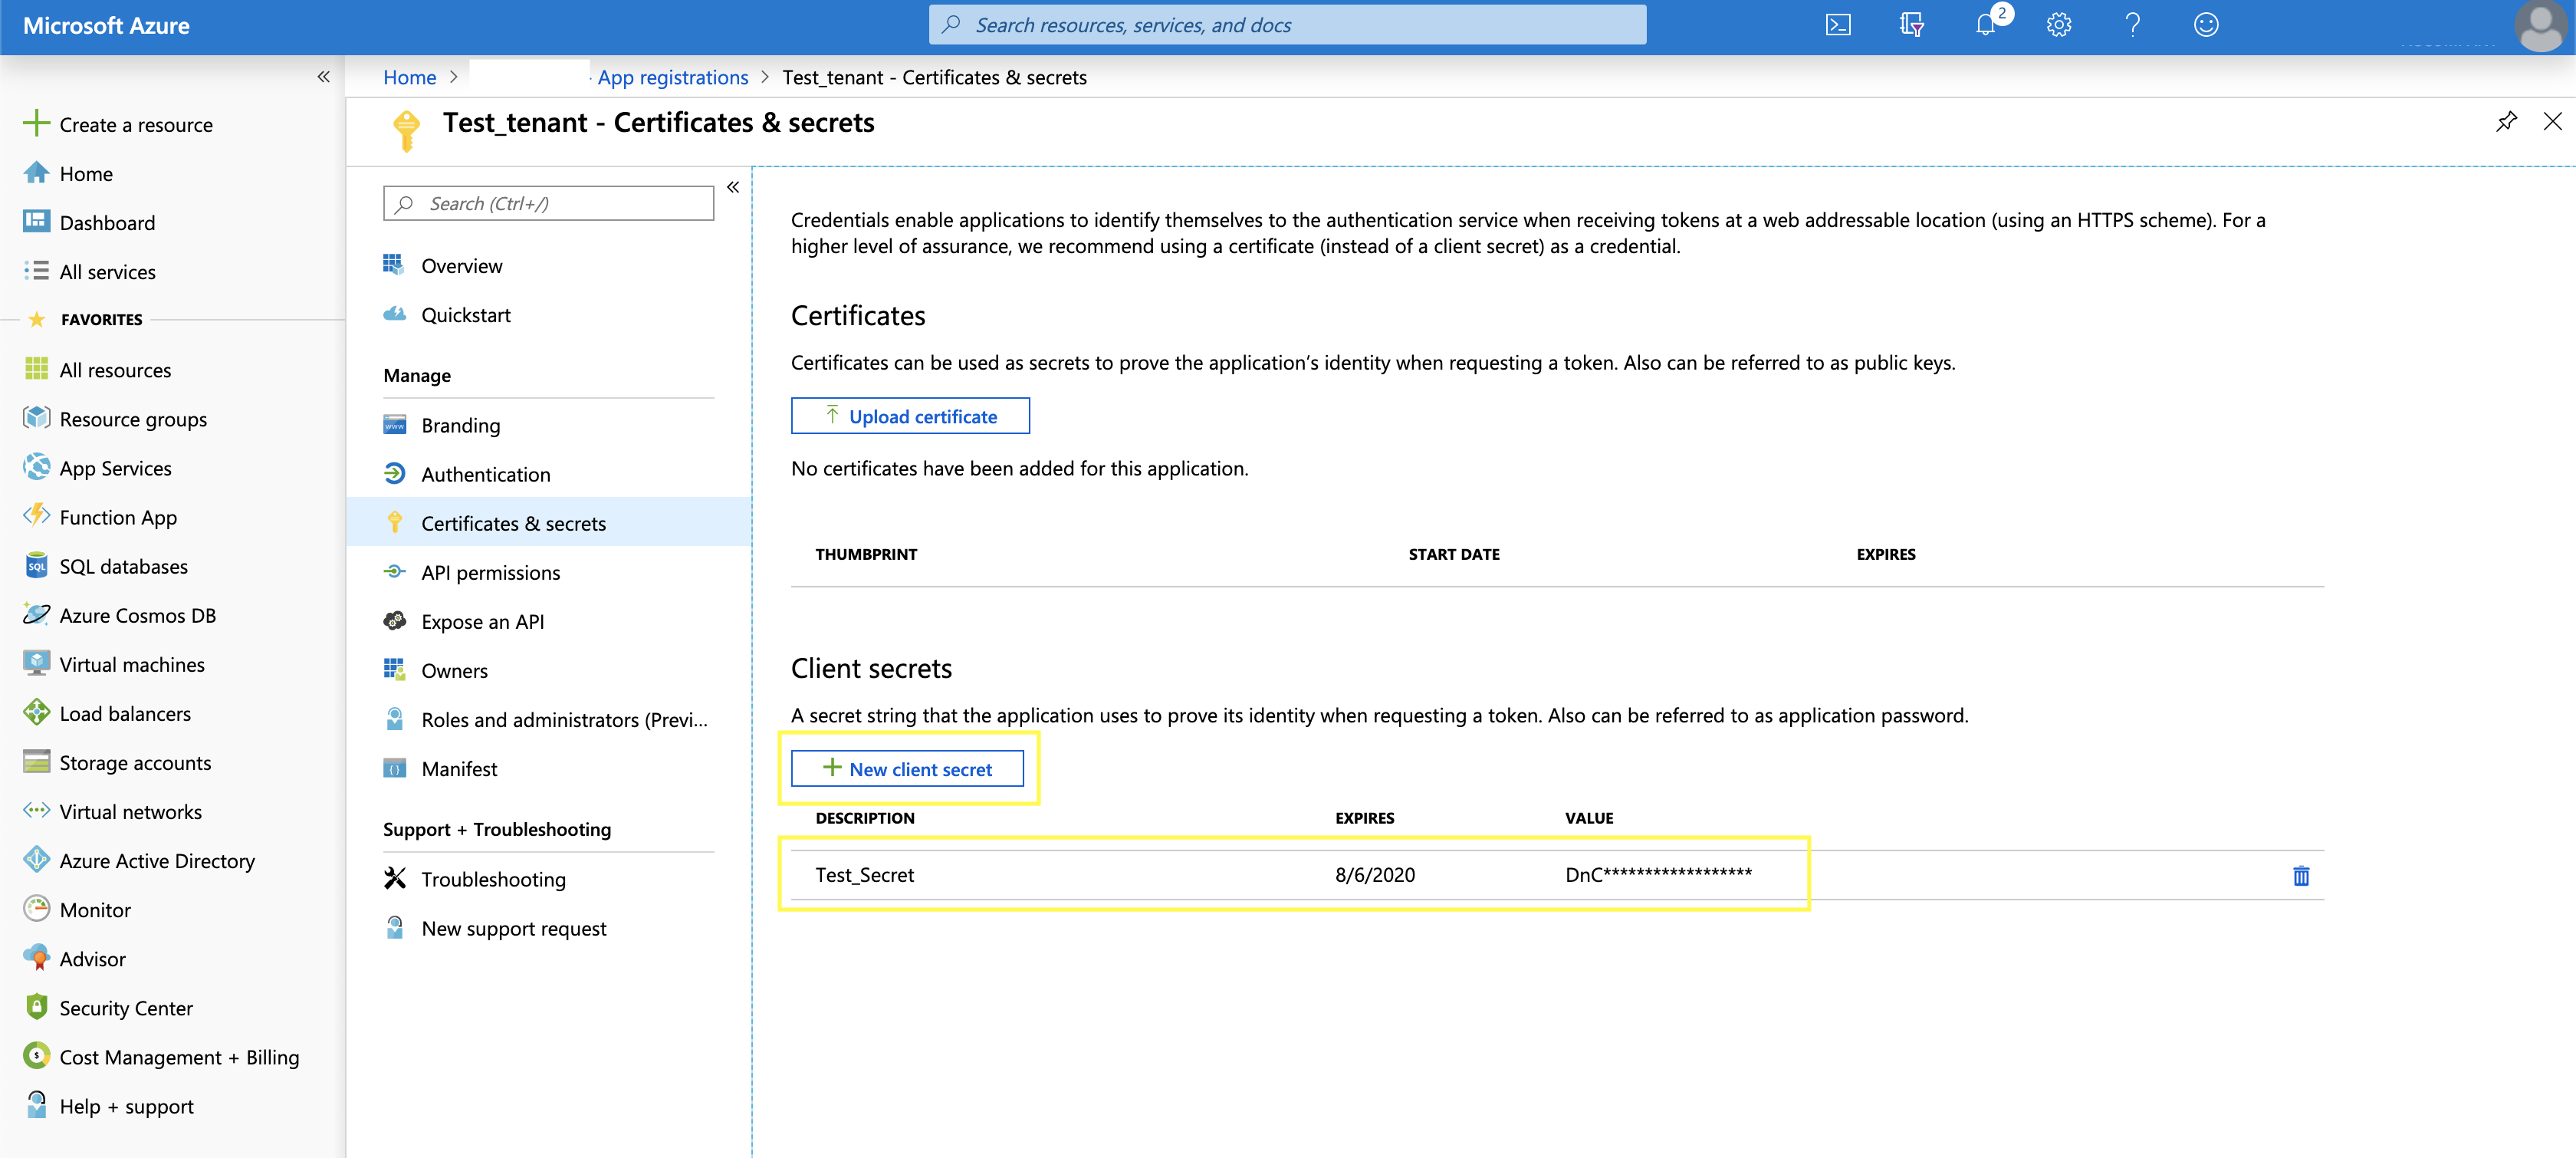Open SQL databases icon

point(36,566)
